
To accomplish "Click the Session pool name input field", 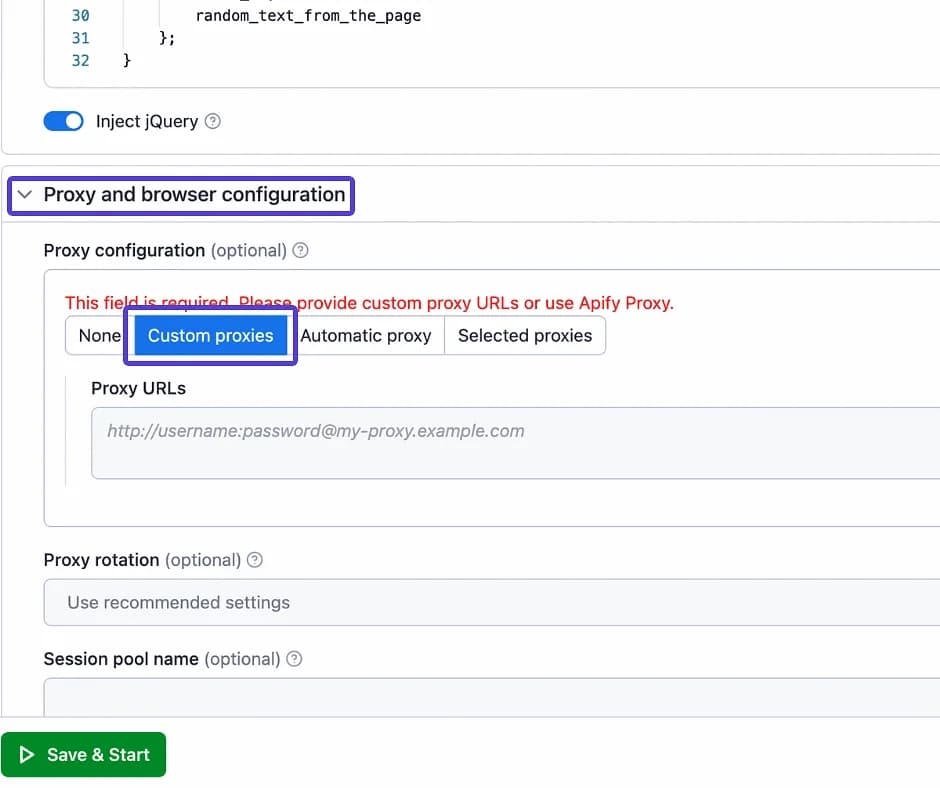I will pos(490,697).
